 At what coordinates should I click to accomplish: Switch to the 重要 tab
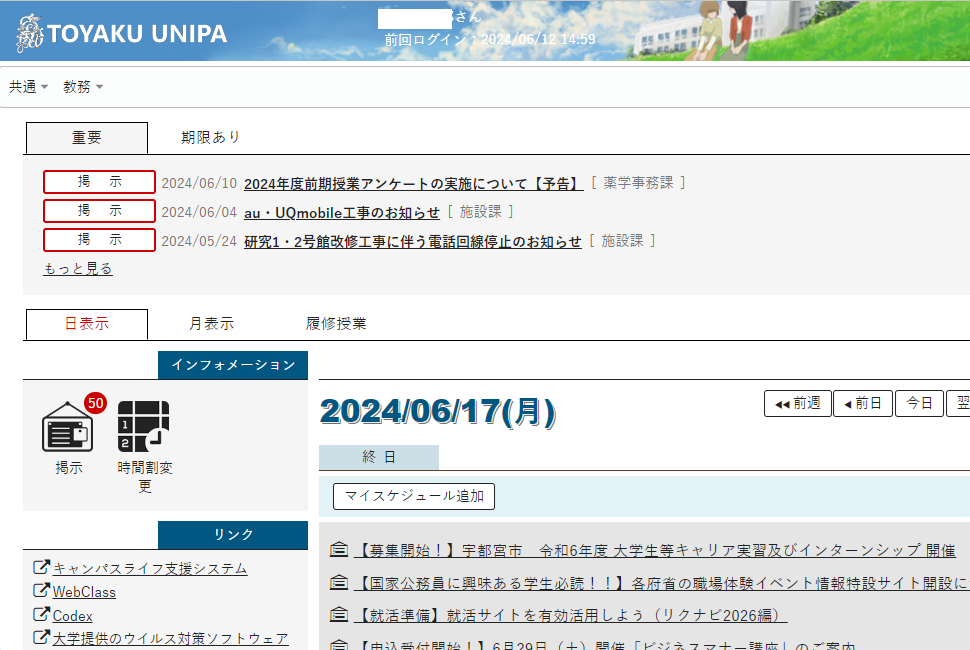(87, 138)
